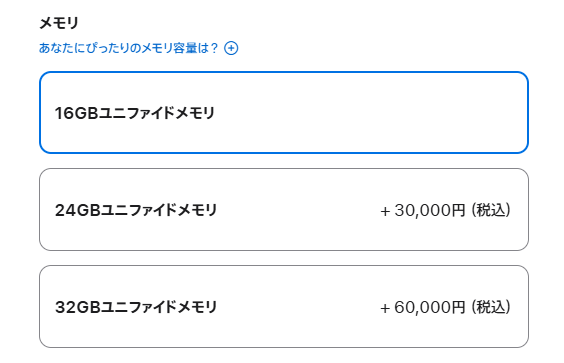
Task: Click the plus sign before 30,000円
Action: (385, 212)
